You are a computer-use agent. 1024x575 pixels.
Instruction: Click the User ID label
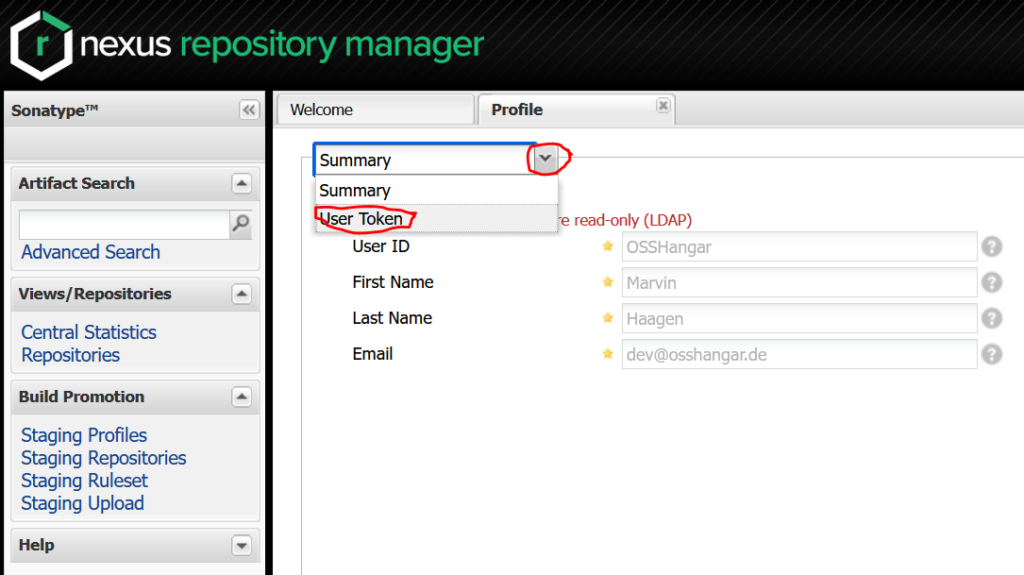point(381,246)
